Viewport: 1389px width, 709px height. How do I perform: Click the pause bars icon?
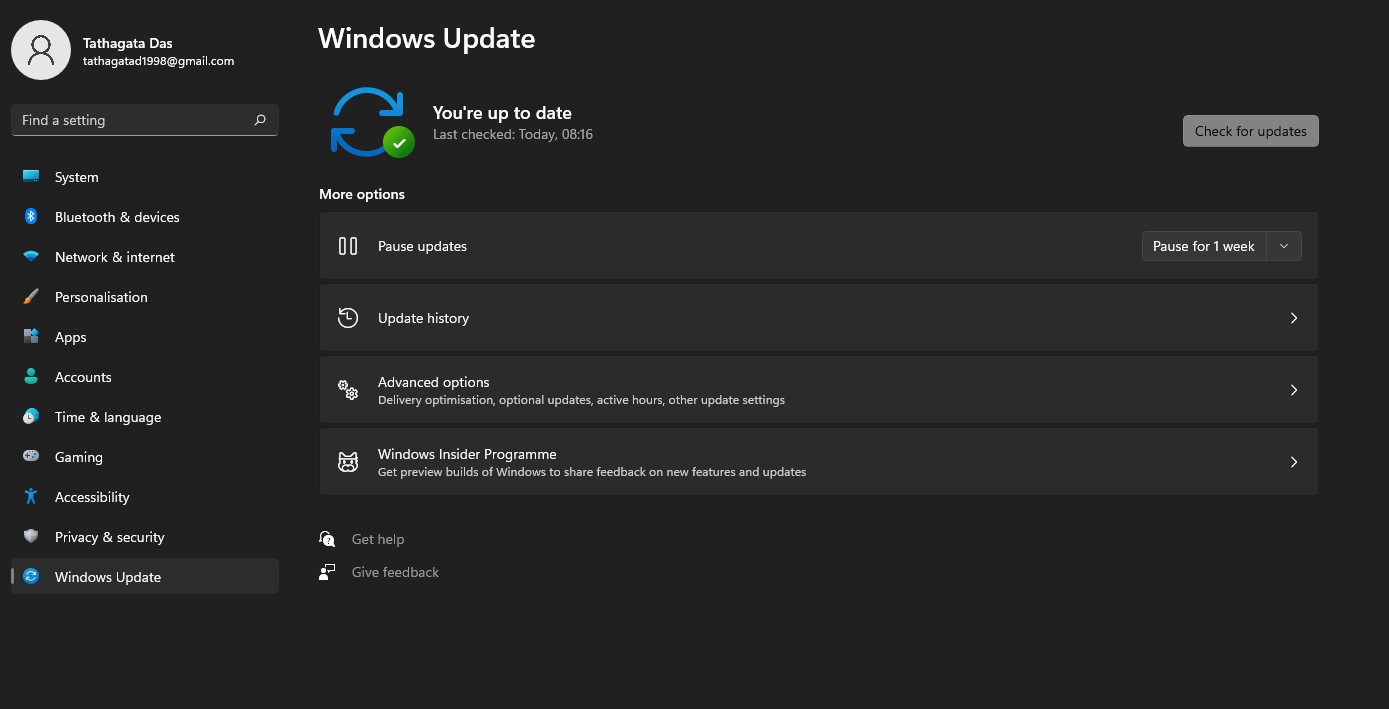pos(348,246)
